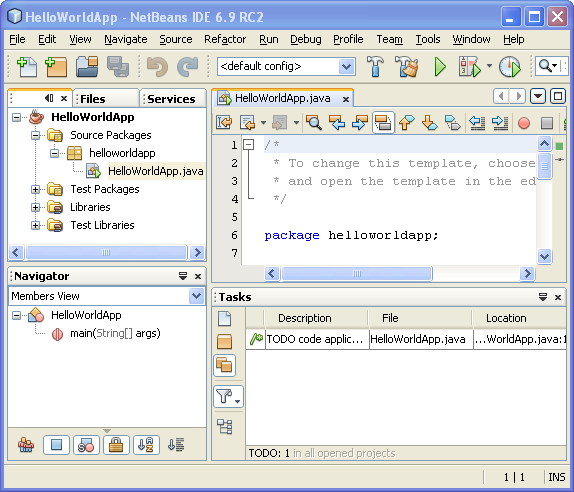The image size is (574, 492).
Task: Select HelloWorldApp.java in project tree
Action: point(156,171)
